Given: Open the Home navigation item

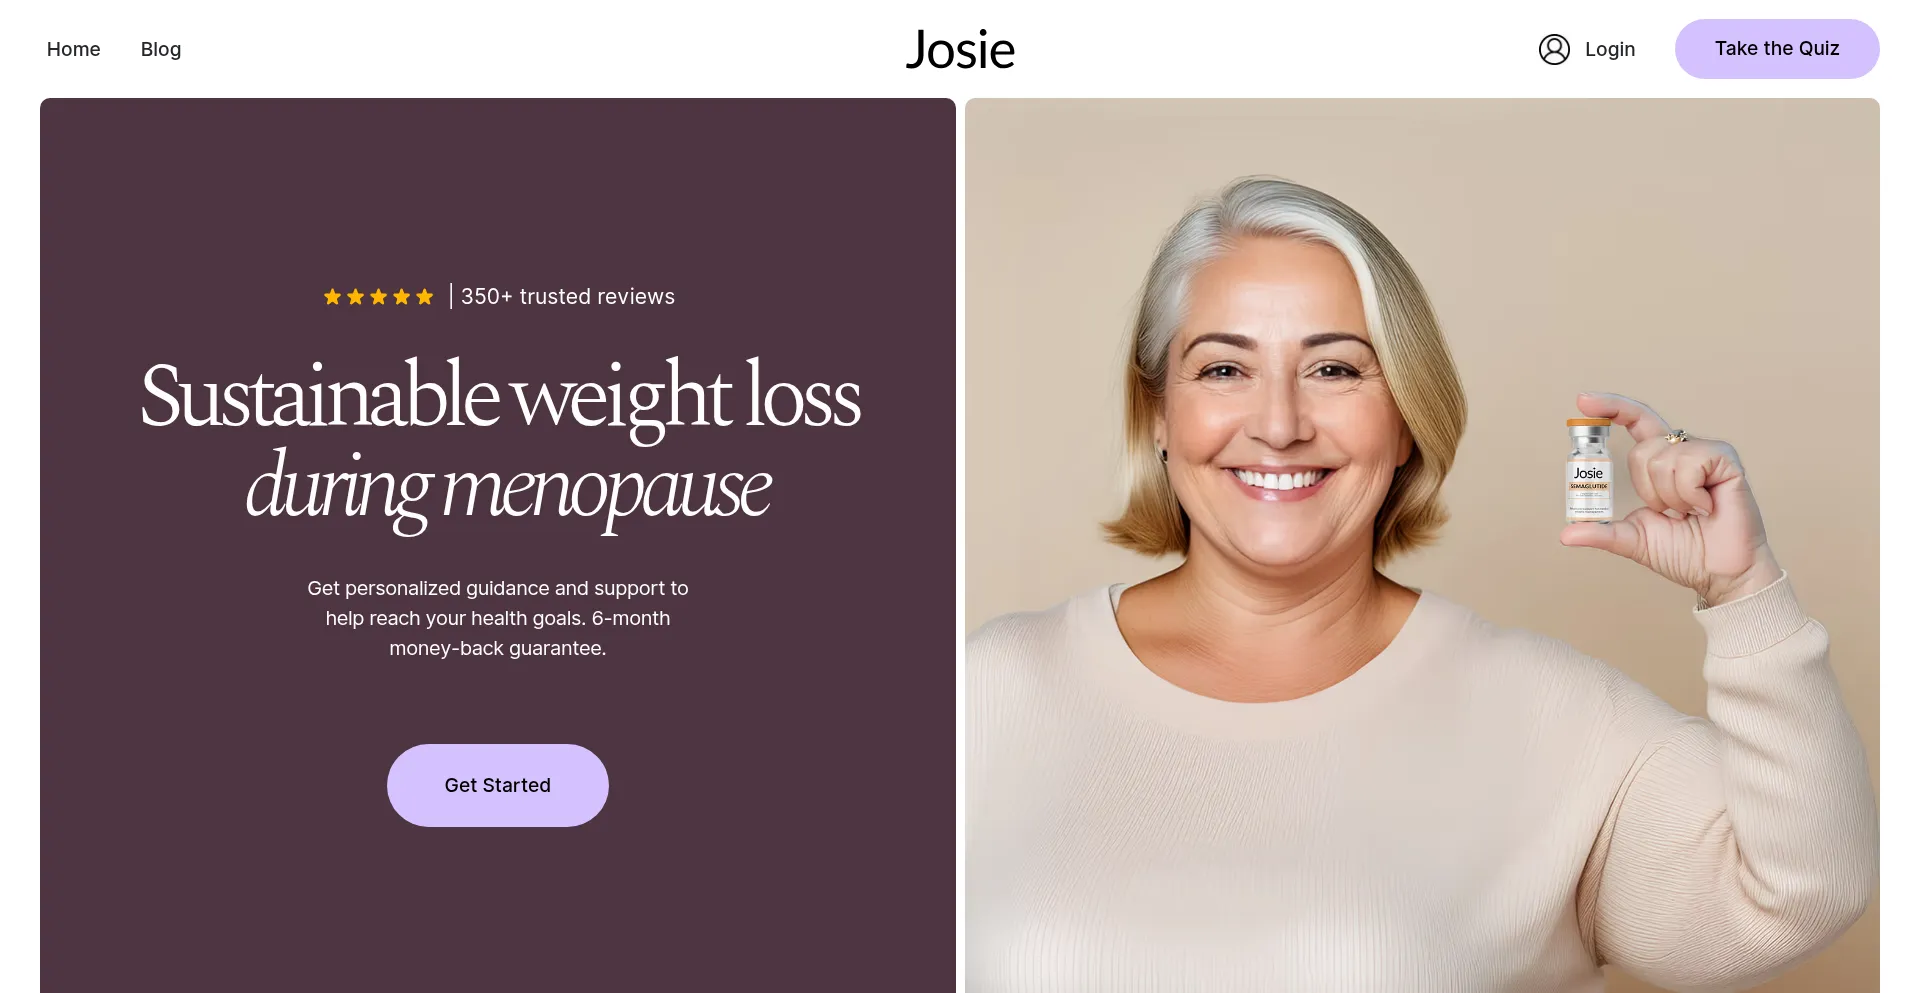Looking at the screenshot, I should click(74, 49).
